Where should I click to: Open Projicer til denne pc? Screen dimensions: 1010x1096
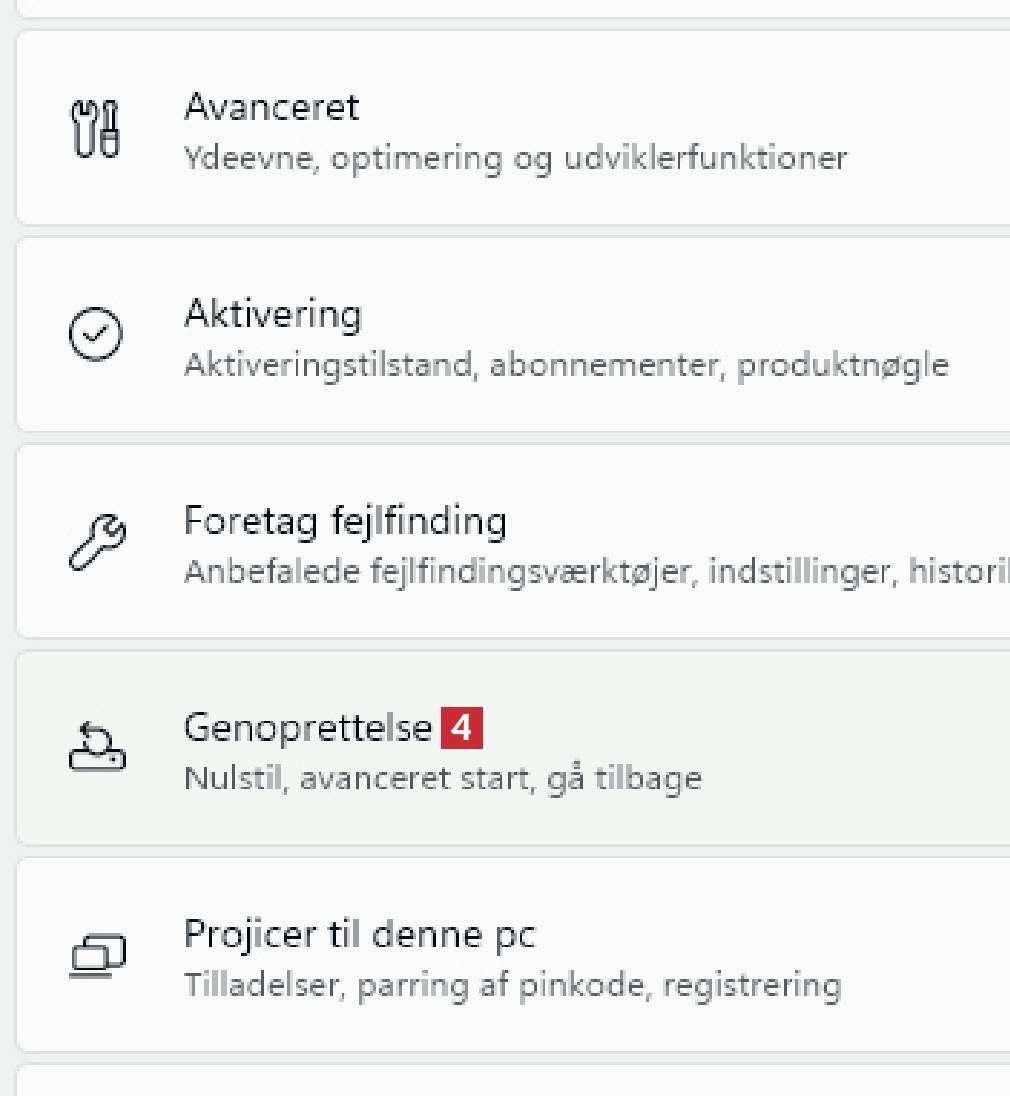[359, 935]
